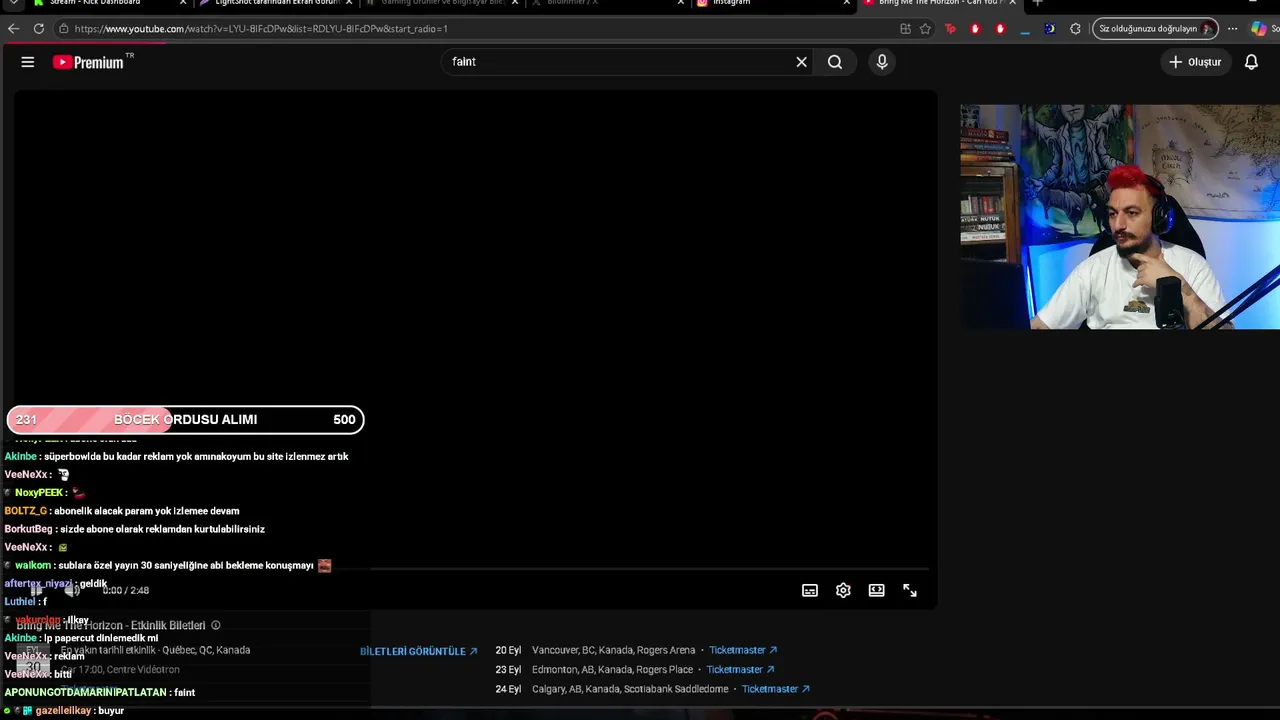Screen dimensions: 1280x720
Task: Close the Stream - Kick Dashboard tab
Action: coord(183,3)
